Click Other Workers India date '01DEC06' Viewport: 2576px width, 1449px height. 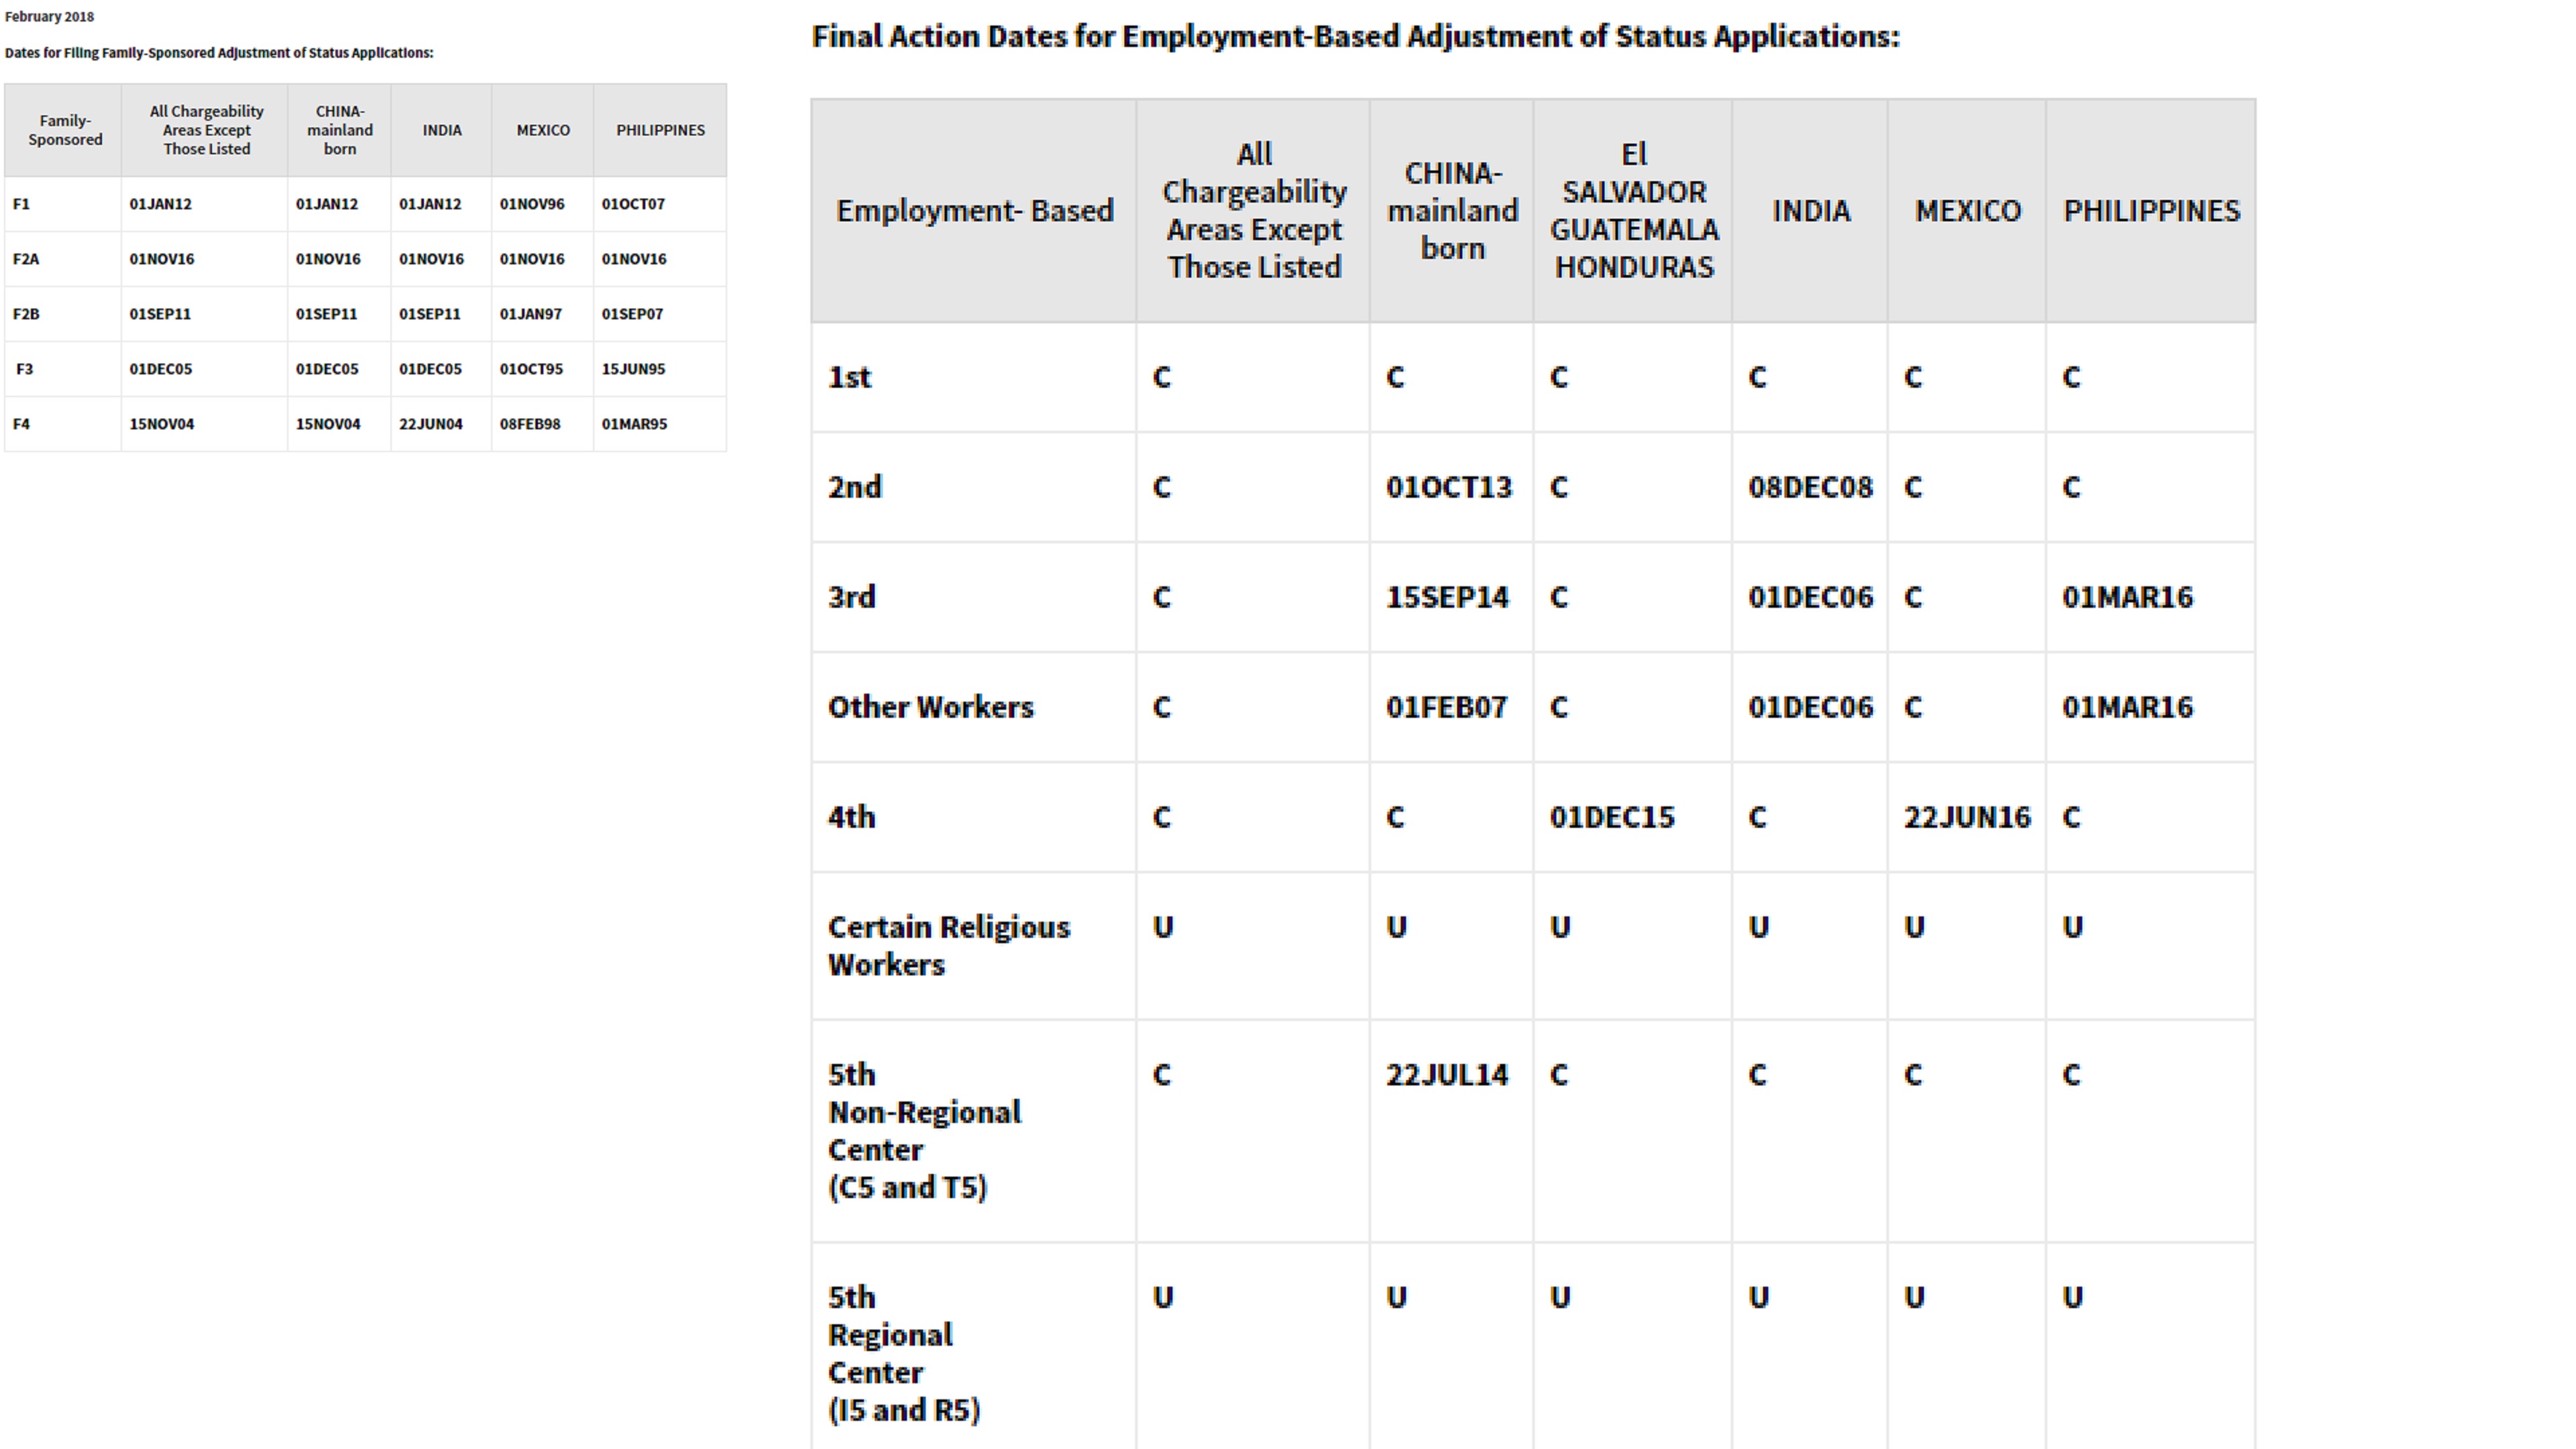1810,708
